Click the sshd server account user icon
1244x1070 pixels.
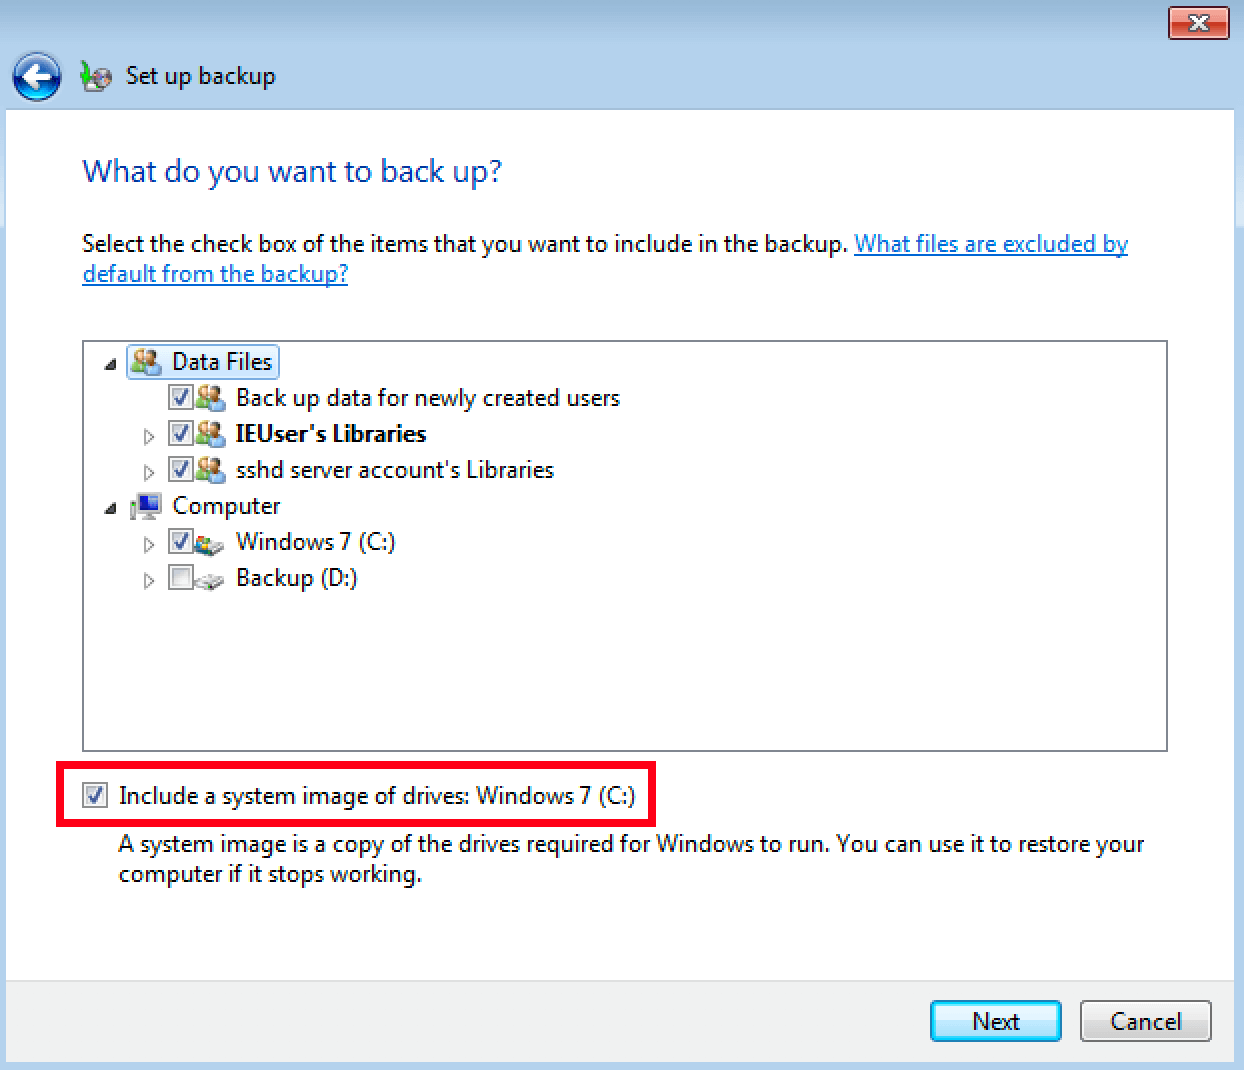click(210, 470)
